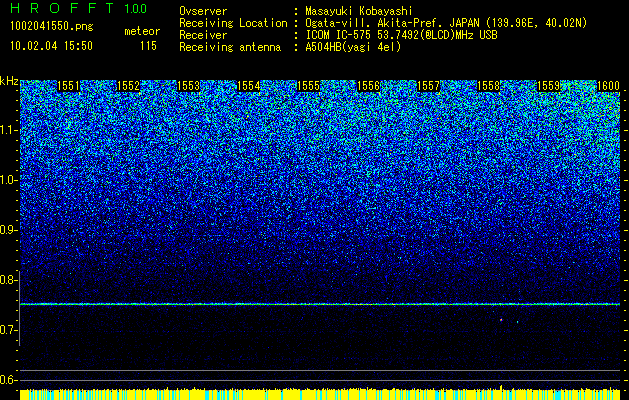
Task: Click the 1556 time marker
Action: [x=368, y=86]
